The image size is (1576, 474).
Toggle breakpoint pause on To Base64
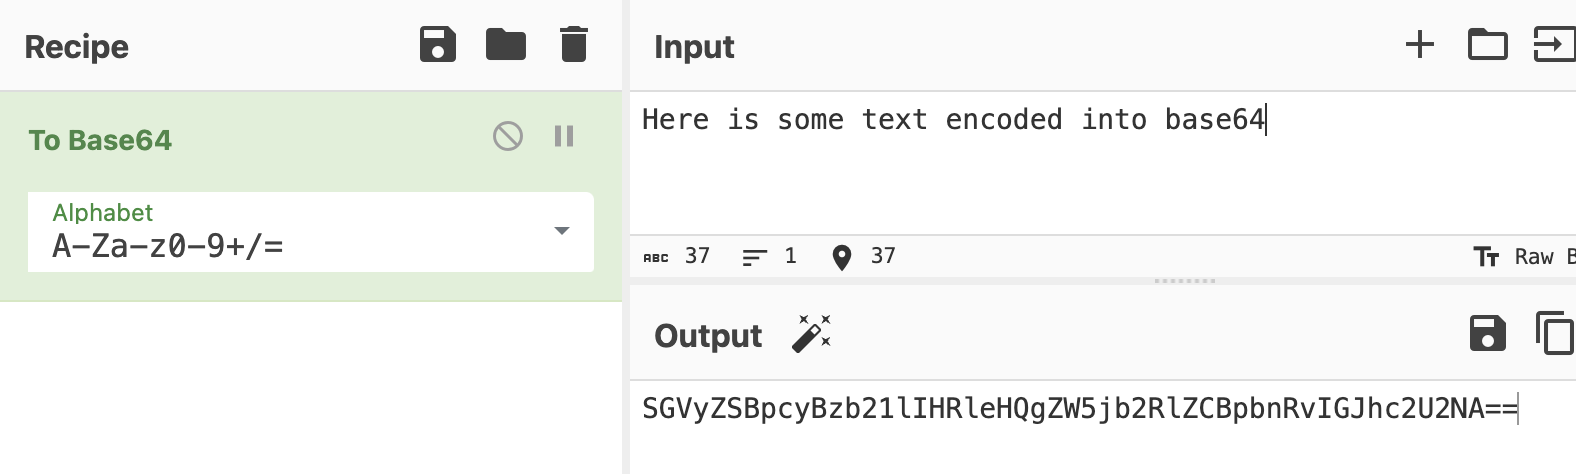(x=564, y=136)
